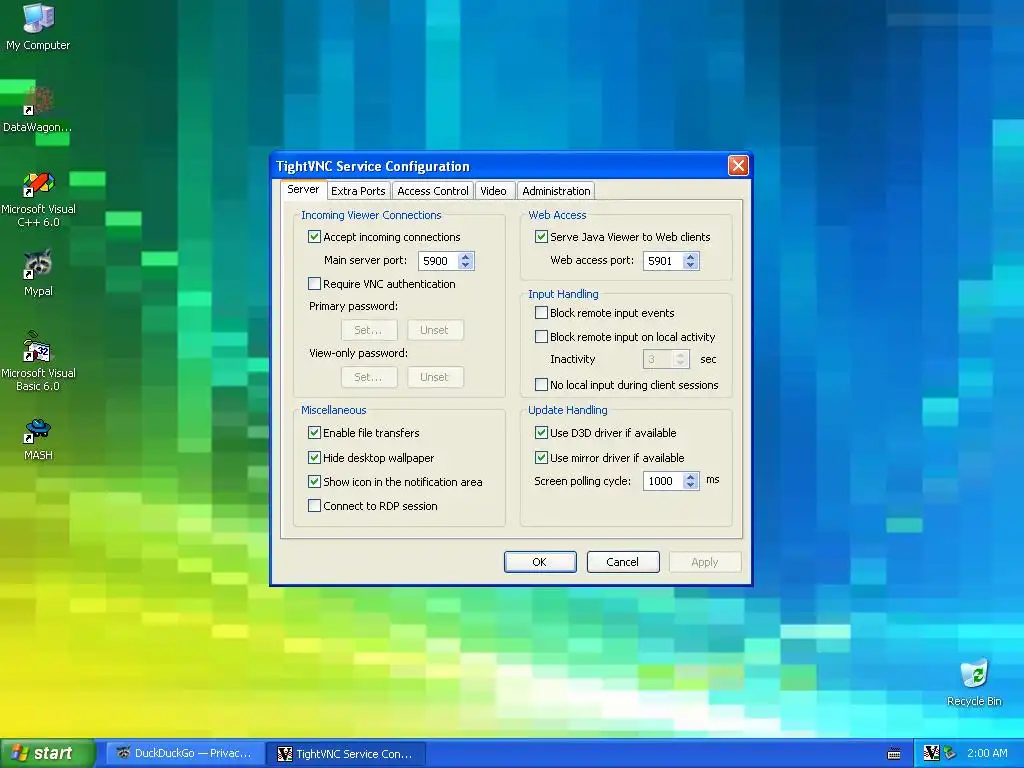Image resolution: width=1024 pixels, height=768 pixels.
Task: Click the on-screen keyboard taskbar icon
Action: point(894,754)
